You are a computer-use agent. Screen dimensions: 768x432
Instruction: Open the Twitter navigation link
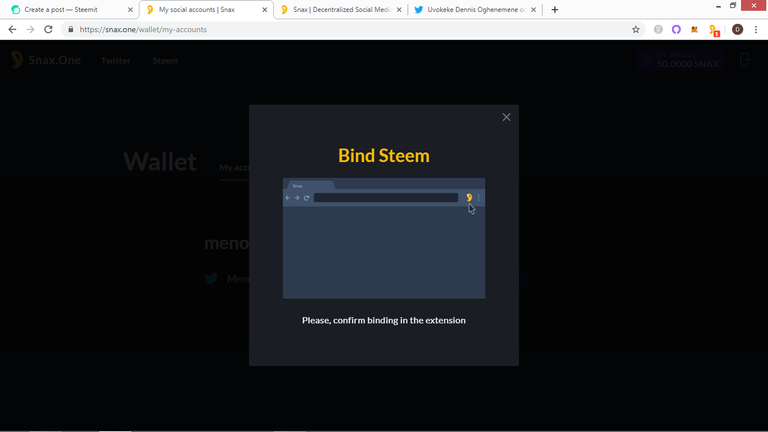(116, 61)
